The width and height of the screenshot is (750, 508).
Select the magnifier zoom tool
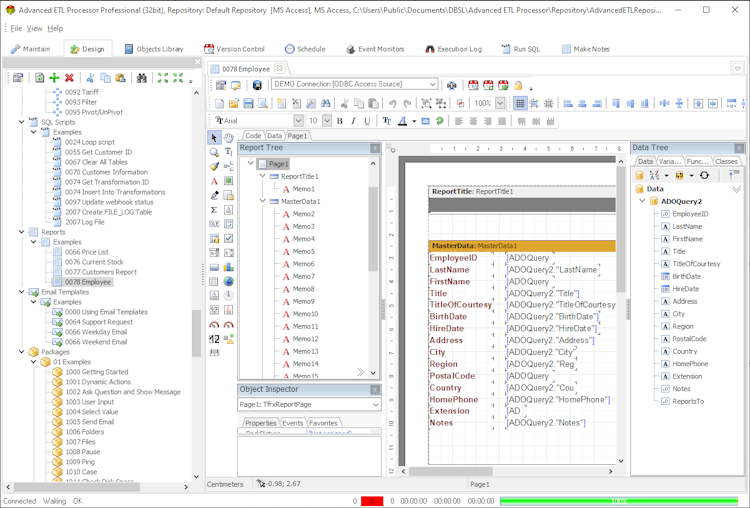[214, 152]
